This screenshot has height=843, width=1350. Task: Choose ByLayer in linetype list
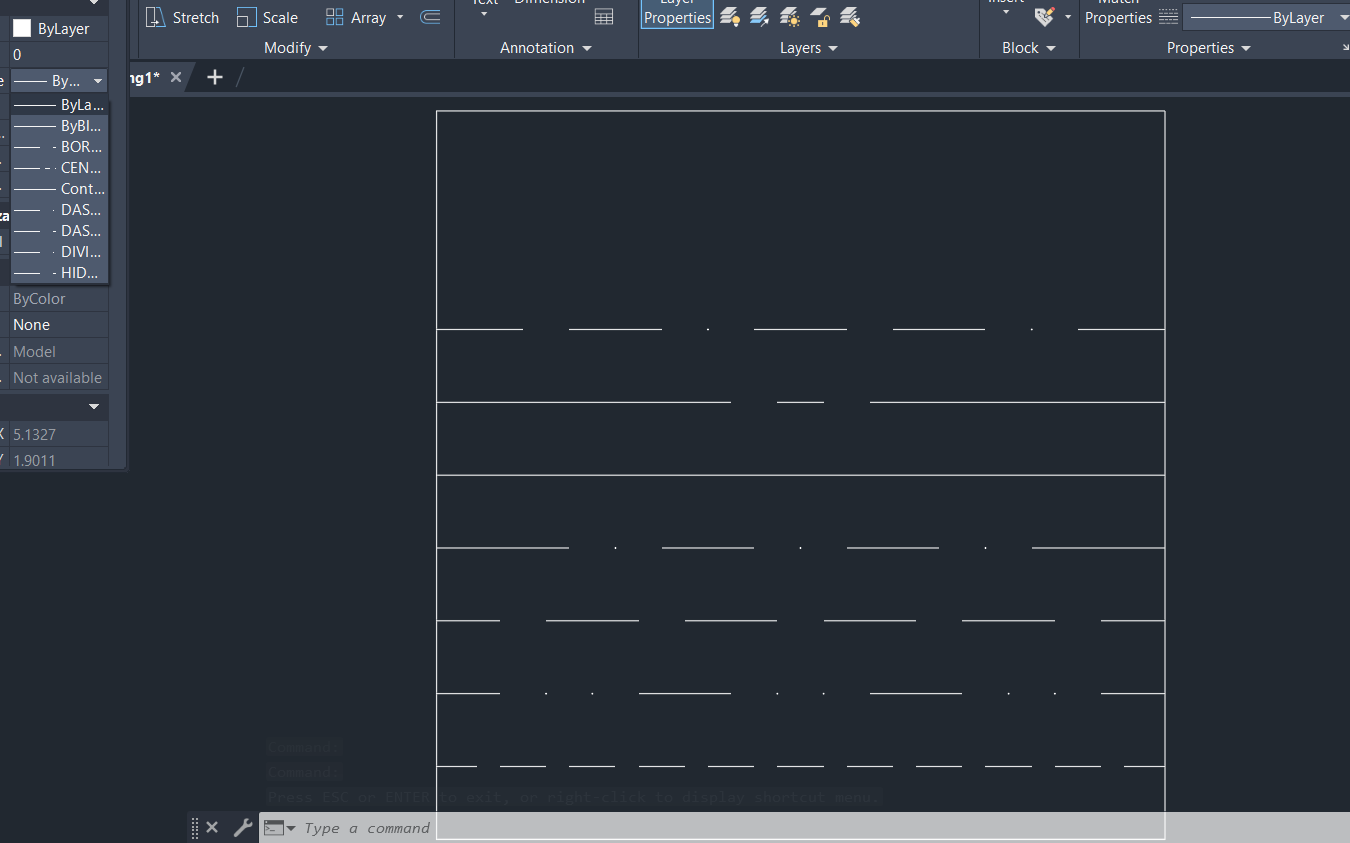click(x=59, y=104)
